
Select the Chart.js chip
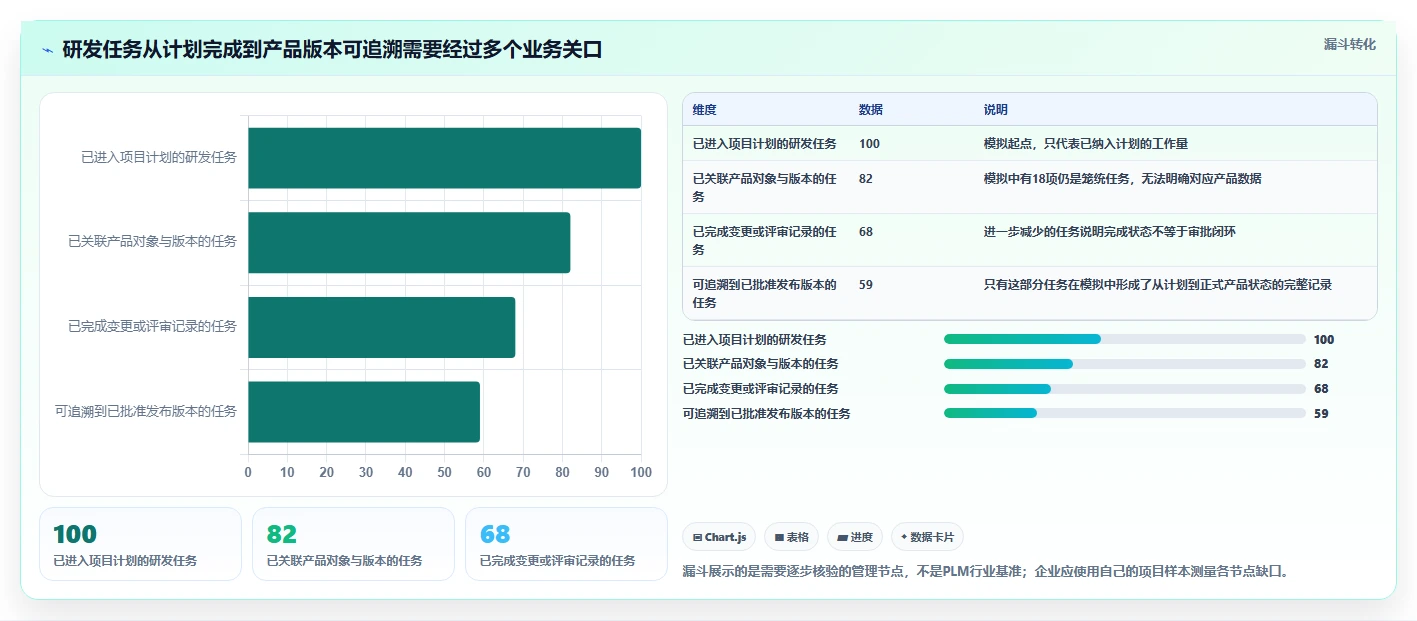click(720, 537)
